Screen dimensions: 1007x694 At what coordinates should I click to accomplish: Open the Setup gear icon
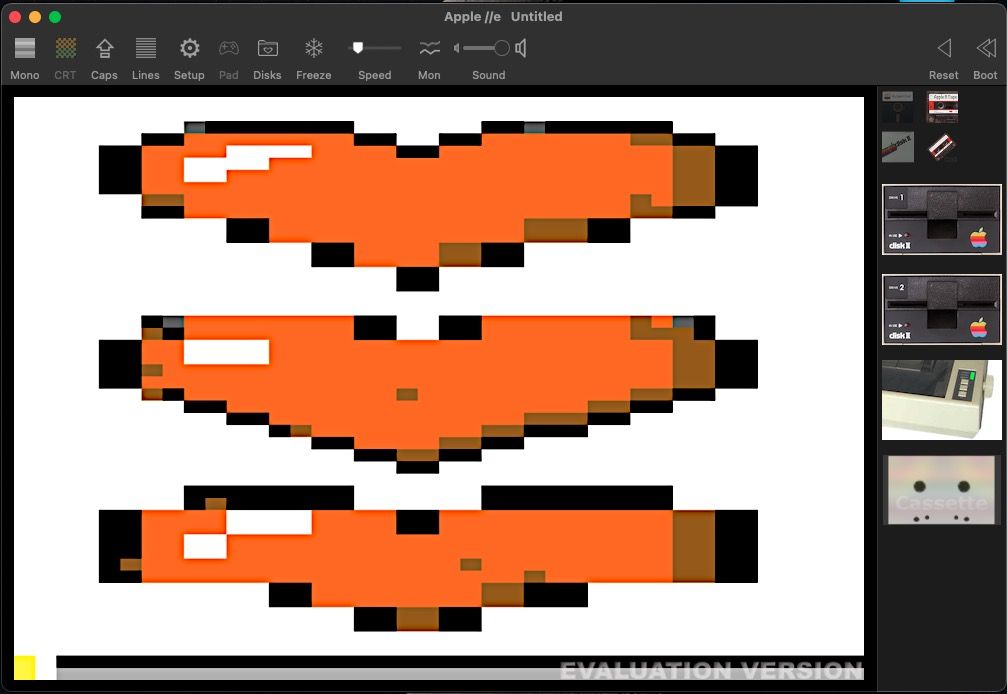point(189,48)
